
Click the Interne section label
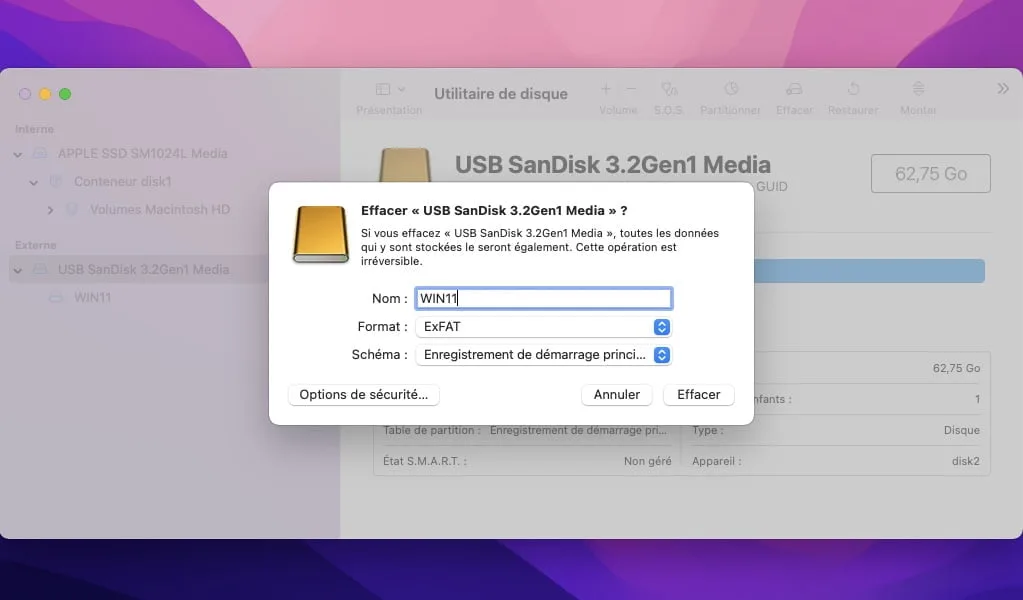pyautogui.click(x=34, y=129)
